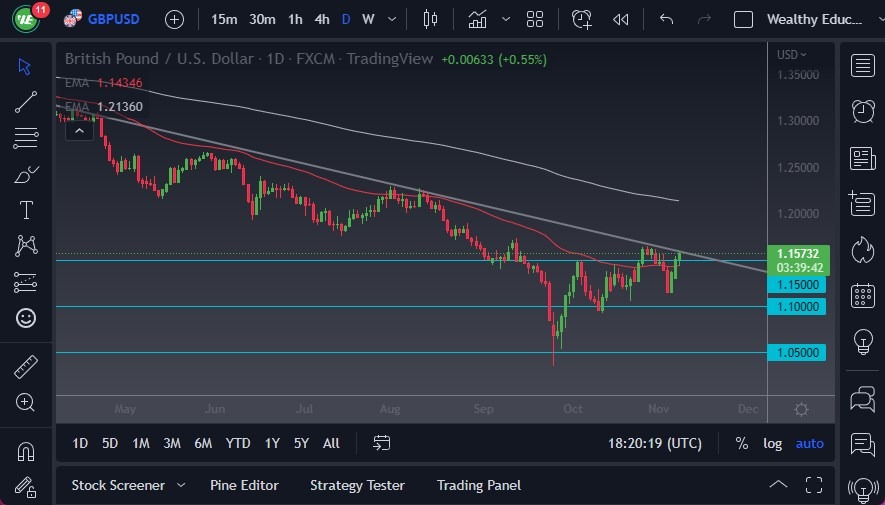
Task: Click the GBPUSD symbol search button
Action: point(101,19)
